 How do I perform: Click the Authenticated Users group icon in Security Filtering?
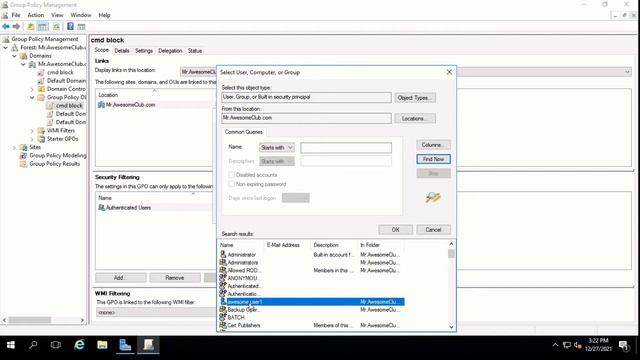click(102, 207)
